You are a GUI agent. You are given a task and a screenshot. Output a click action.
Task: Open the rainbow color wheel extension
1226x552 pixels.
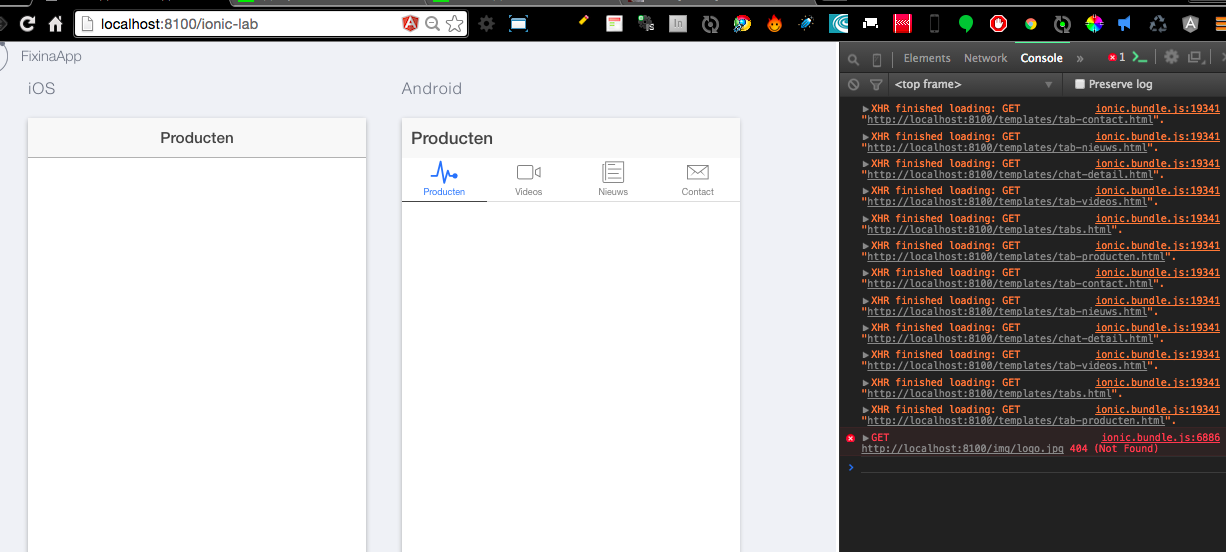tap(1094, 23)
